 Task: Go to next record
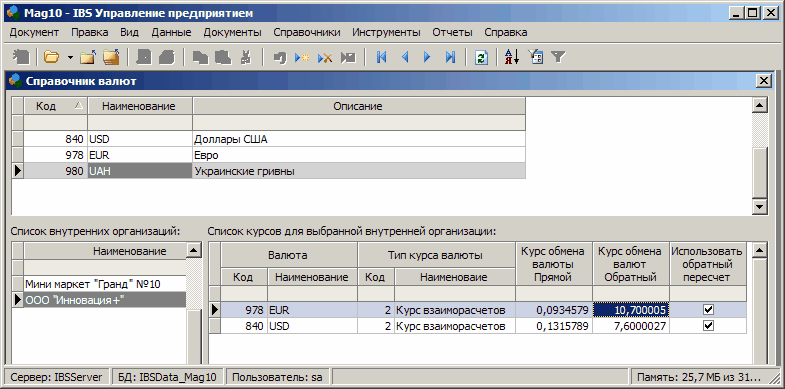point(427,58)
